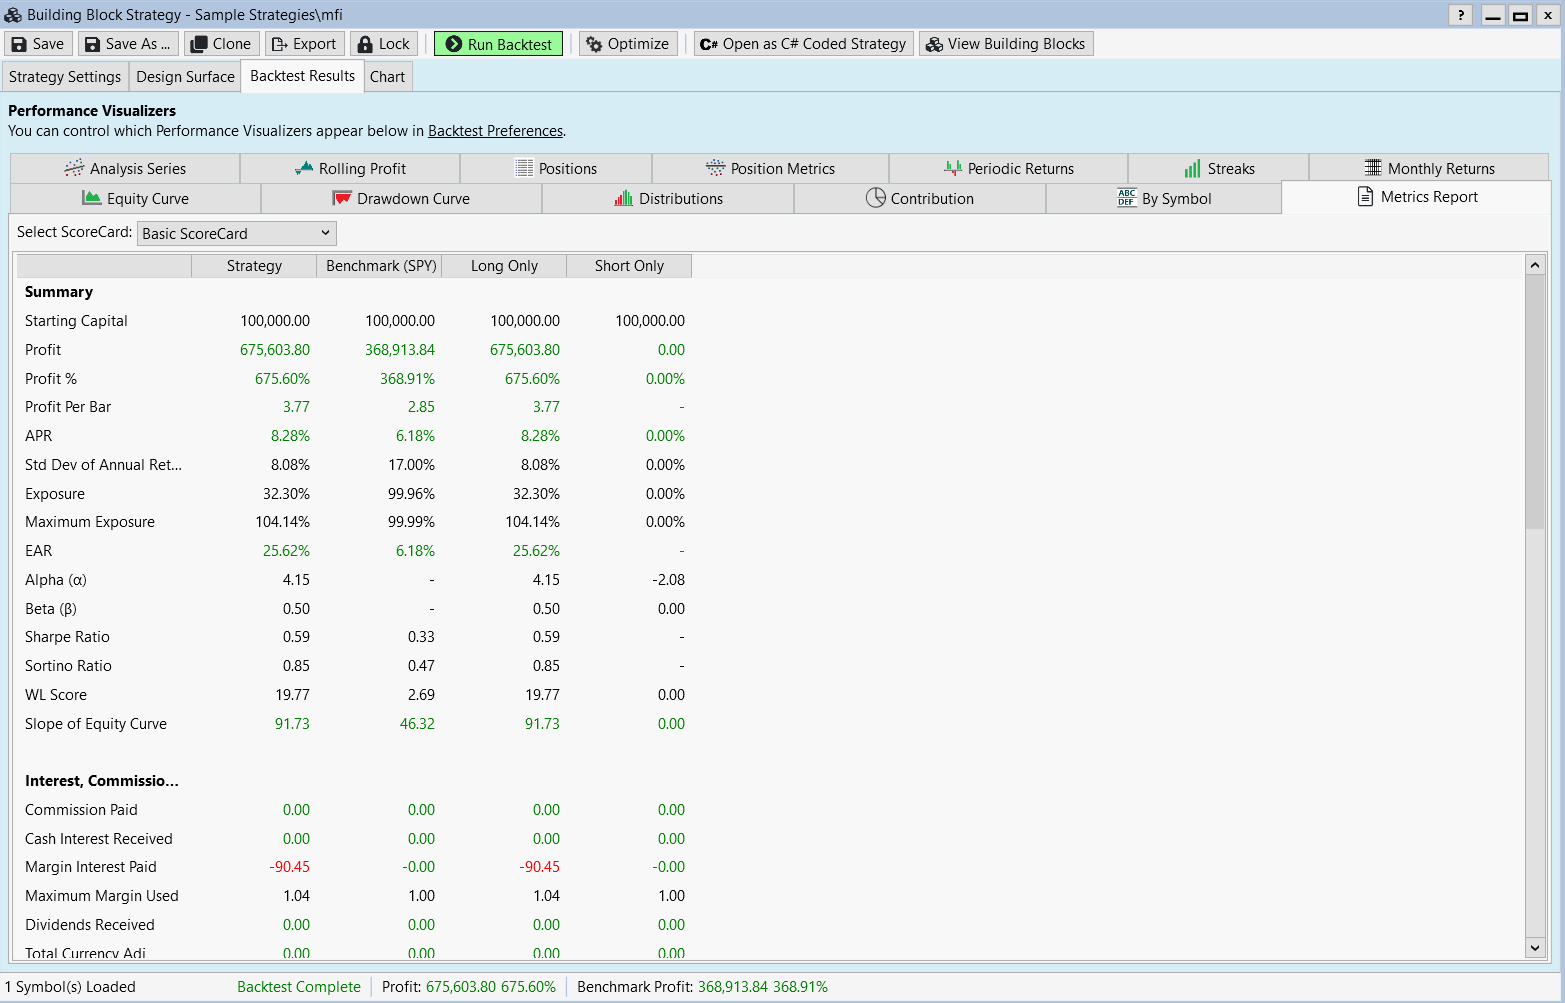Click the Save As disk icon
1565x1003 pixels.
tap(92, 44)
